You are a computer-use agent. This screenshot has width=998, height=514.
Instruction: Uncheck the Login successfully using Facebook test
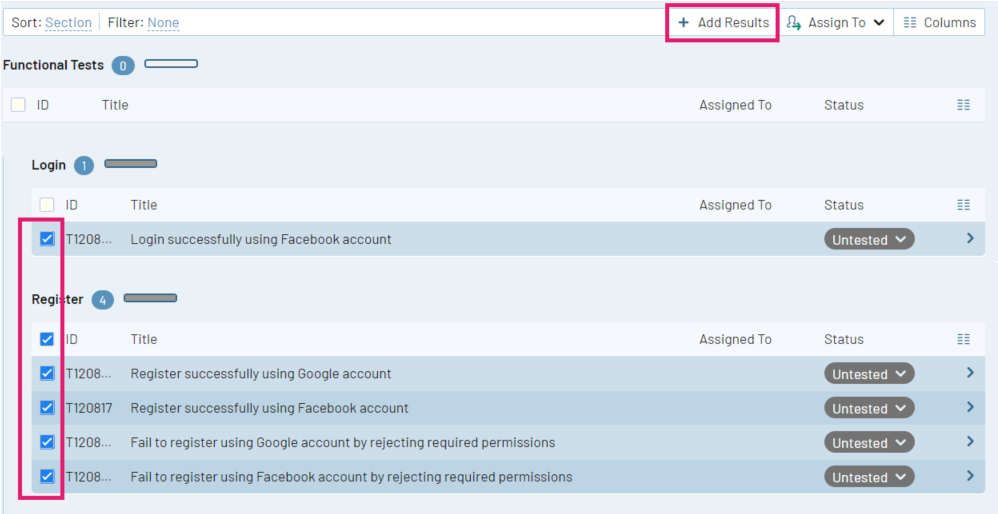click(47, 239)
